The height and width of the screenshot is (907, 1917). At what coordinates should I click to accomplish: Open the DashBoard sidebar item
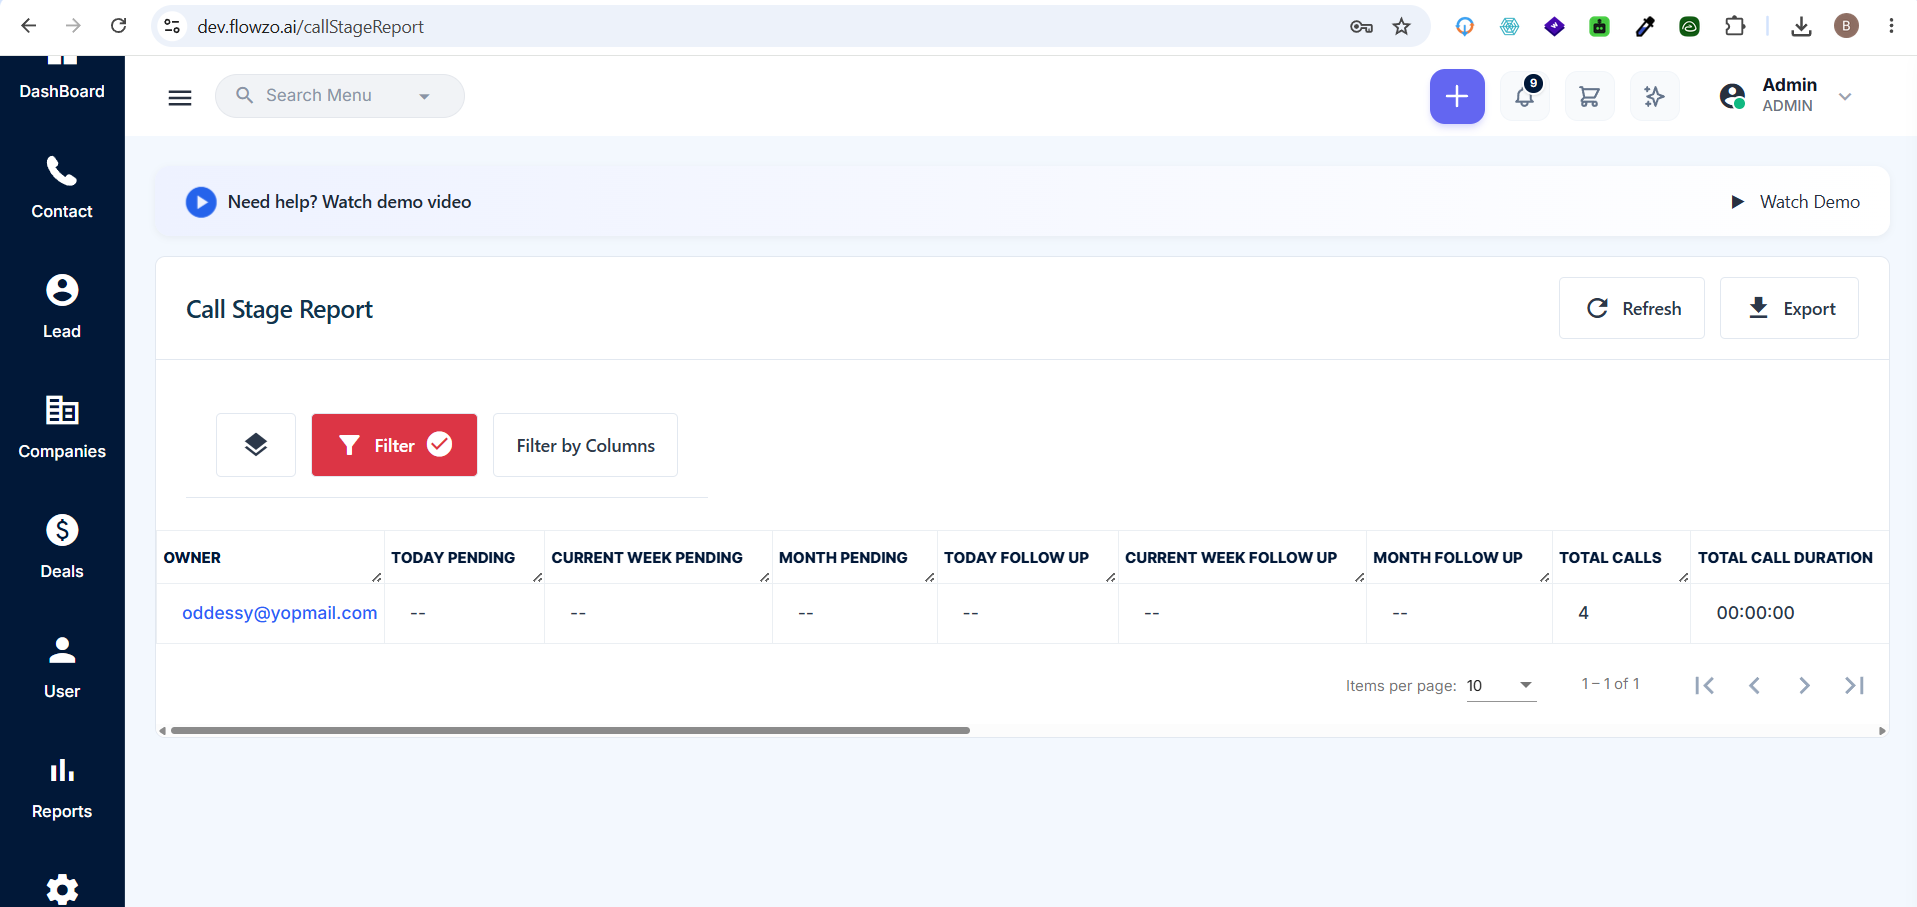(x=62, y=78)
